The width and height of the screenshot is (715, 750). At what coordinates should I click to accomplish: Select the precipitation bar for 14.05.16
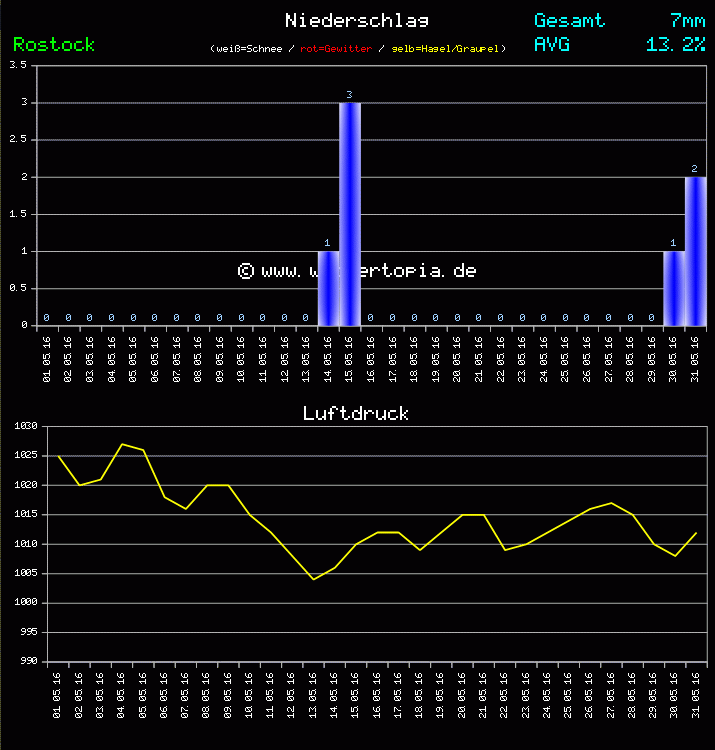click(328, 288)
